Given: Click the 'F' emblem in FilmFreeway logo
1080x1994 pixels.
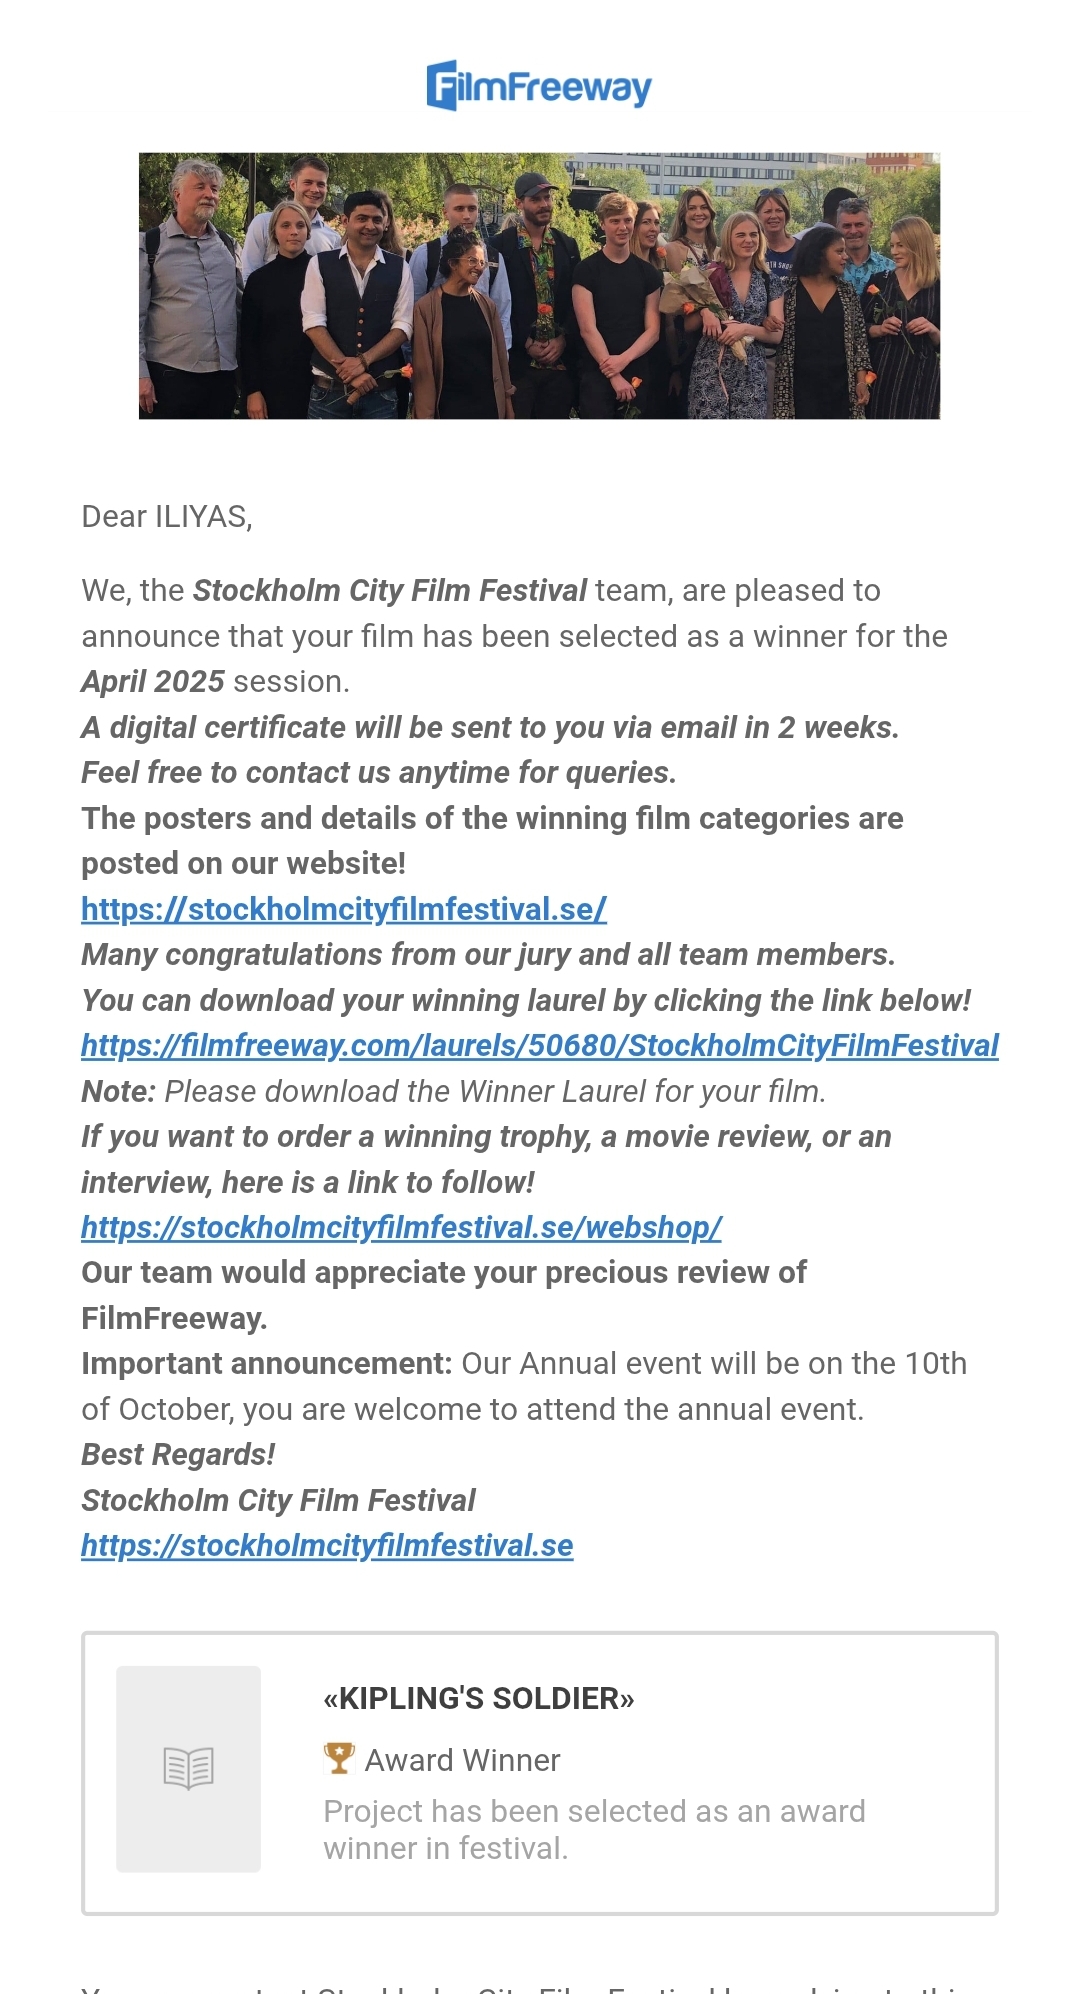Looking at the screenshot, I should point(443,86).
